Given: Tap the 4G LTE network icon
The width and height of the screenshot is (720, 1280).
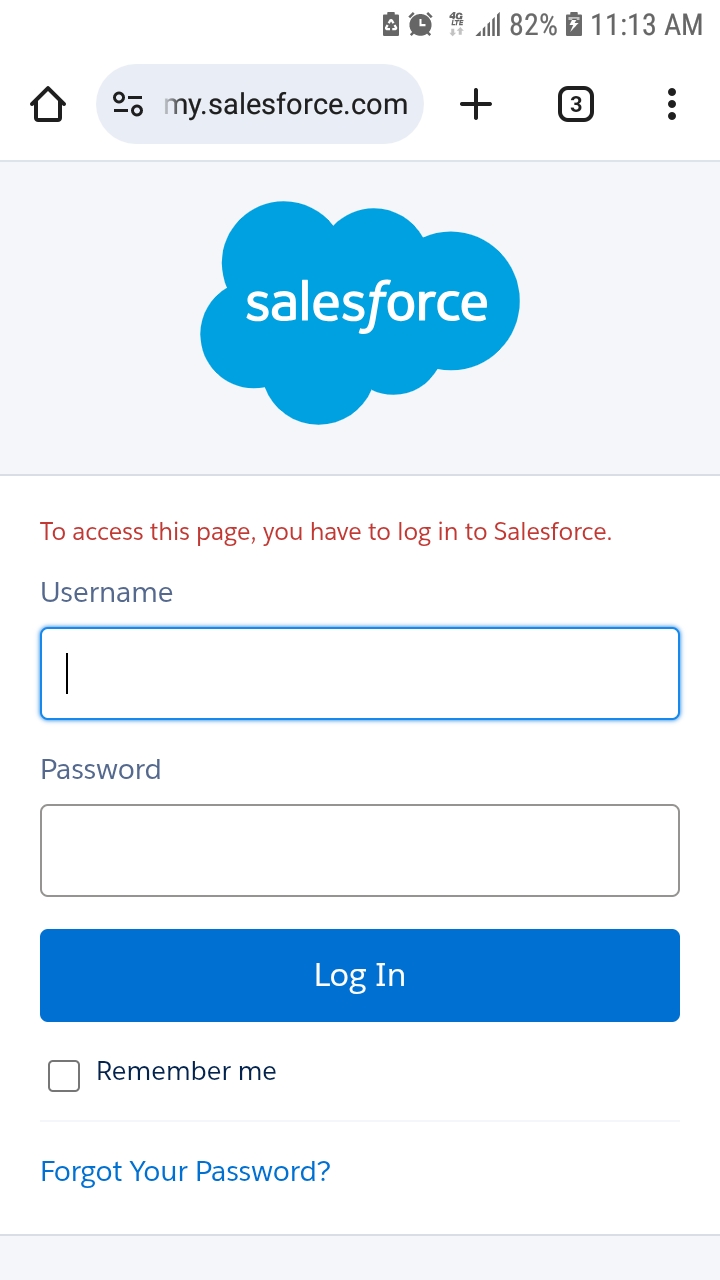Looking at the screenshot, I should (x=456, y=24).
